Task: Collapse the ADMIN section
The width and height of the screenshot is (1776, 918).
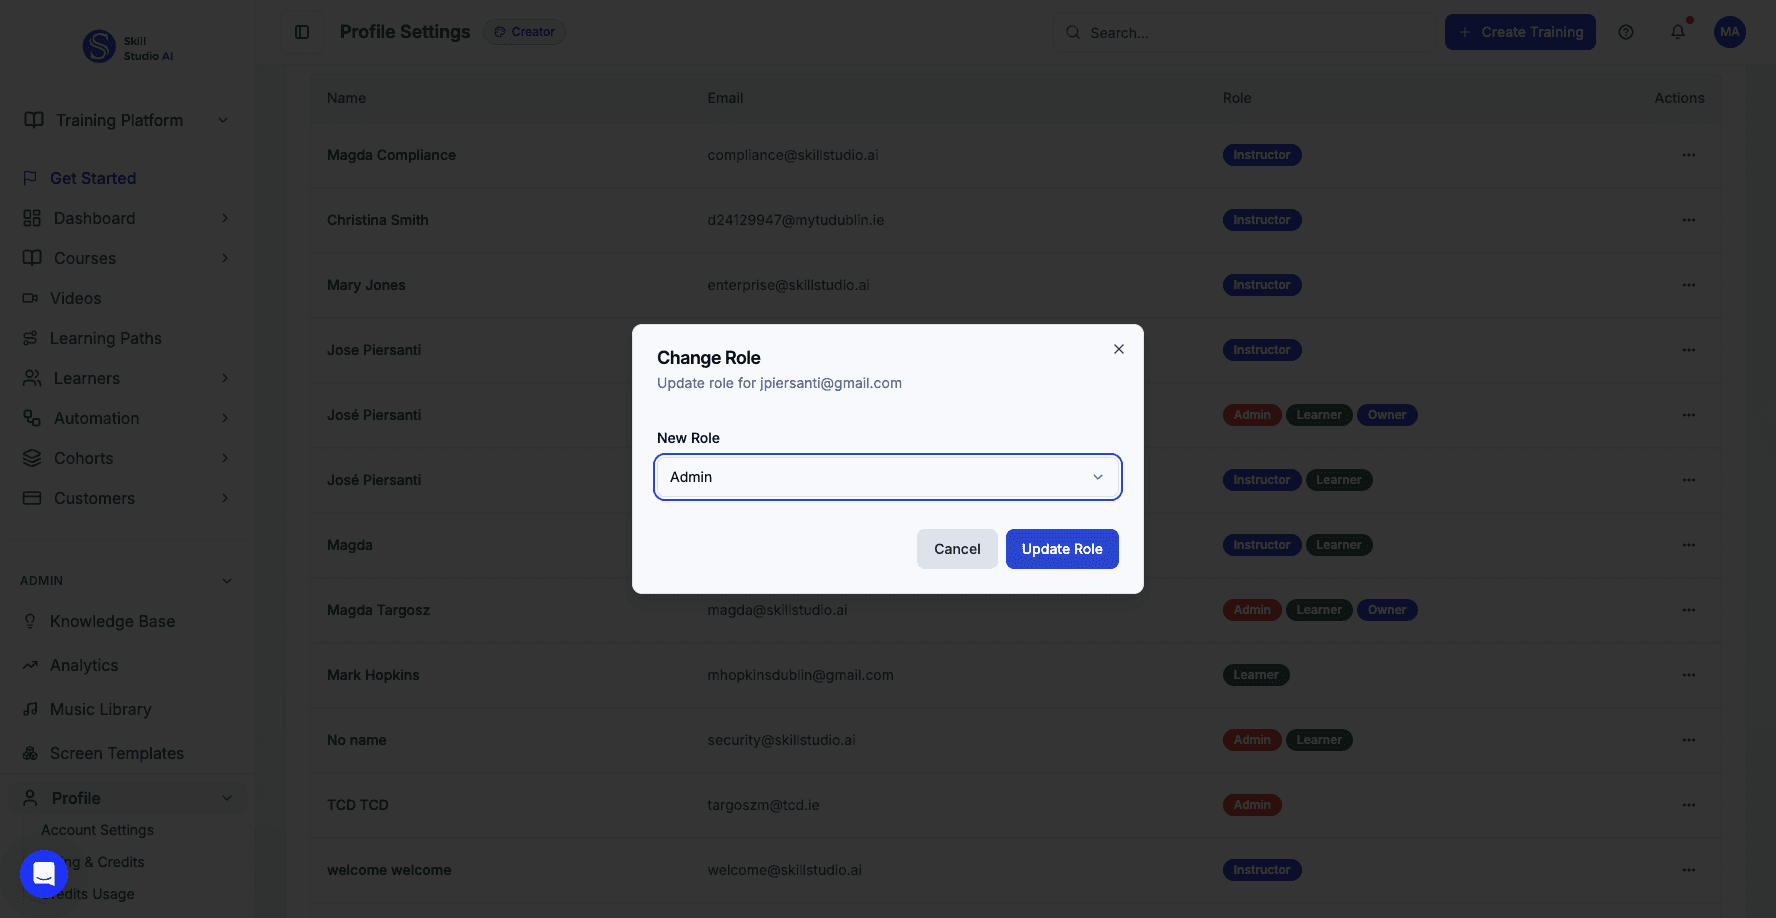Action: pyautogui.click(x=226, y=580)
